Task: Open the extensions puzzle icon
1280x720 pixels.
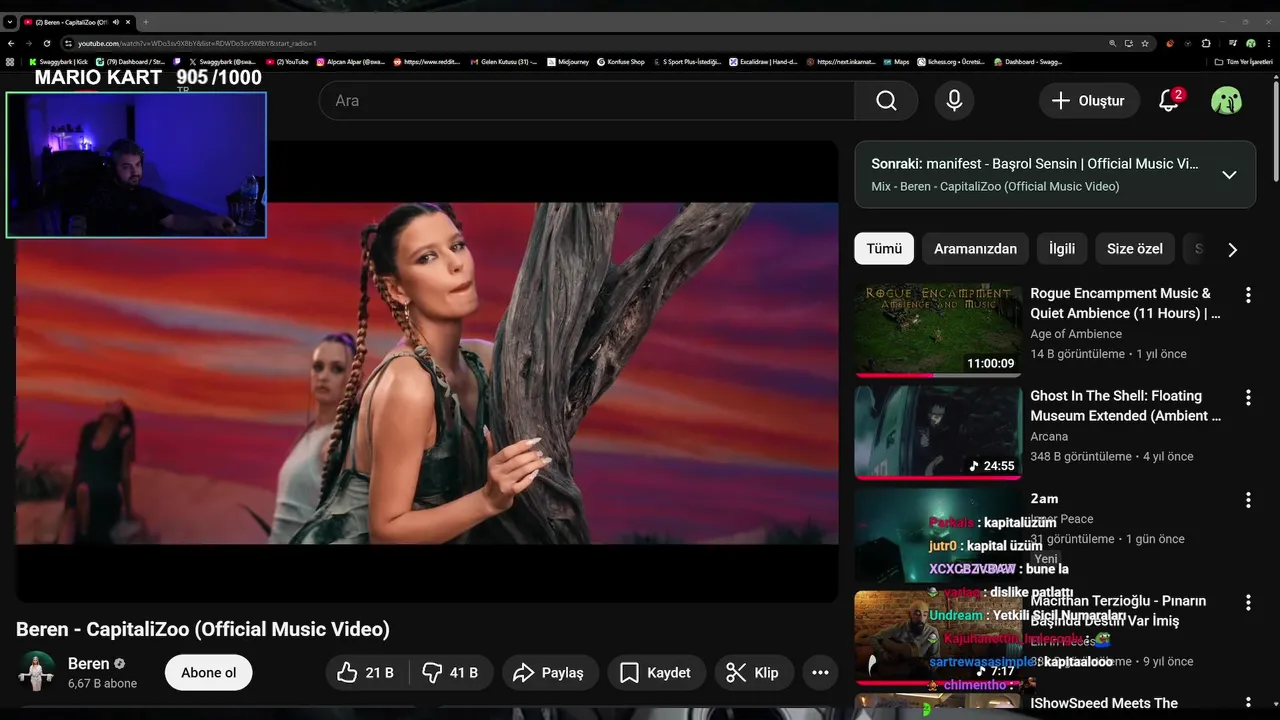Action: pyautogui.click(x=1205, y=43)
